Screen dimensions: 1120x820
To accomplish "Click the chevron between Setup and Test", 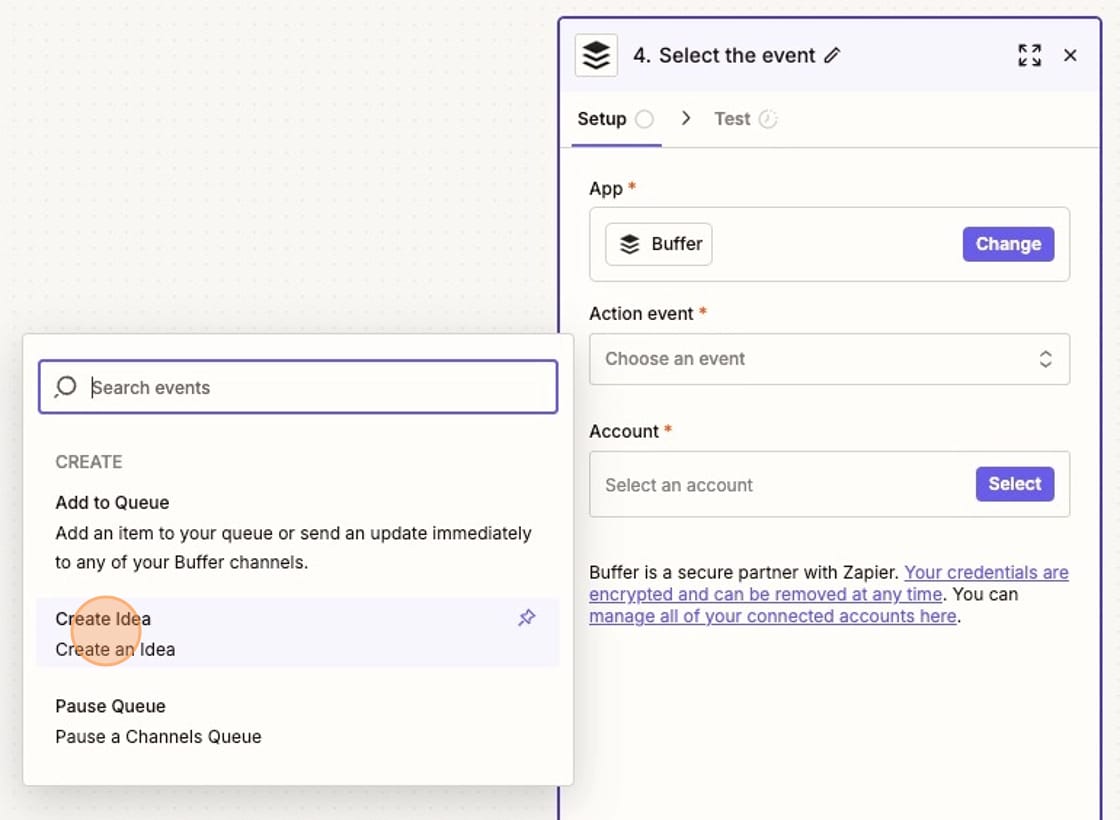I will [x=686, y=119].
